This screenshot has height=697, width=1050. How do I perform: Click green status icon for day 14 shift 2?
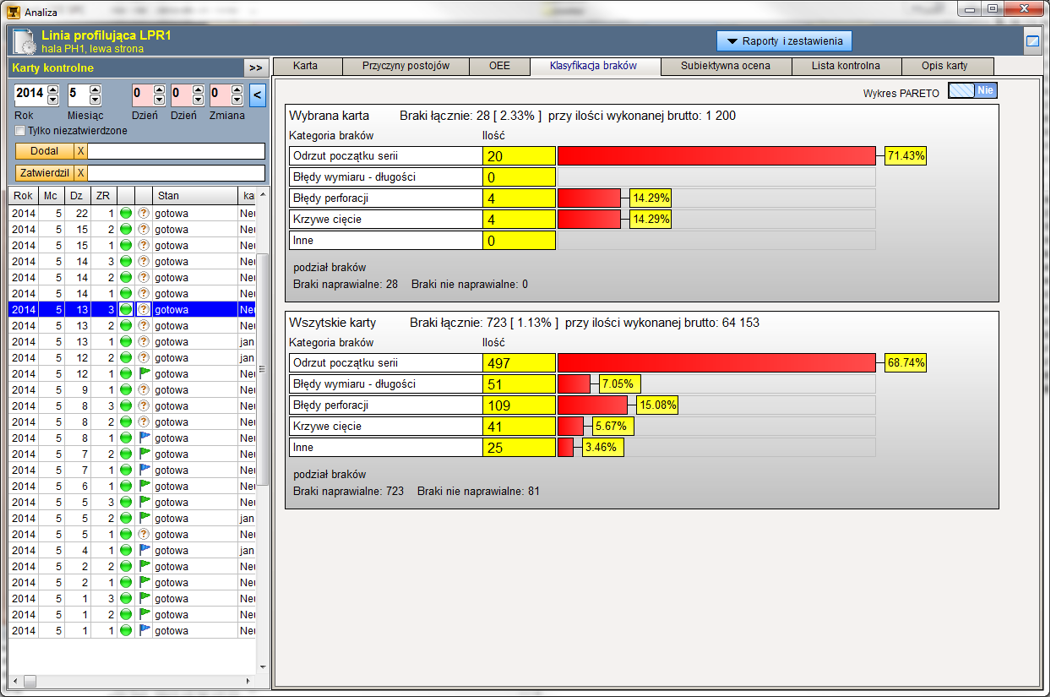tap(126, 277)
